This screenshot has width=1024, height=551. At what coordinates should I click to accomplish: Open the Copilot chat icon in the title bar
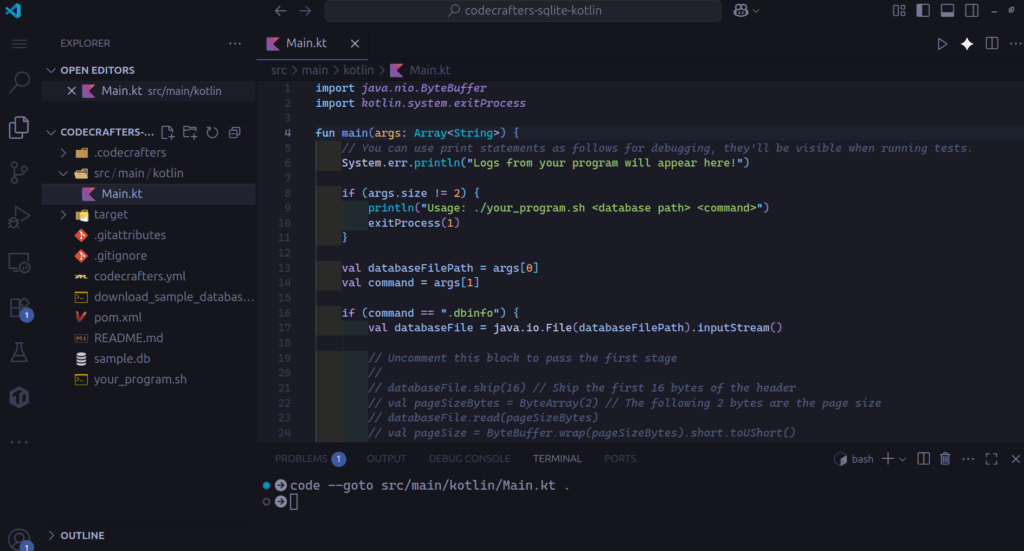point(741,10)
